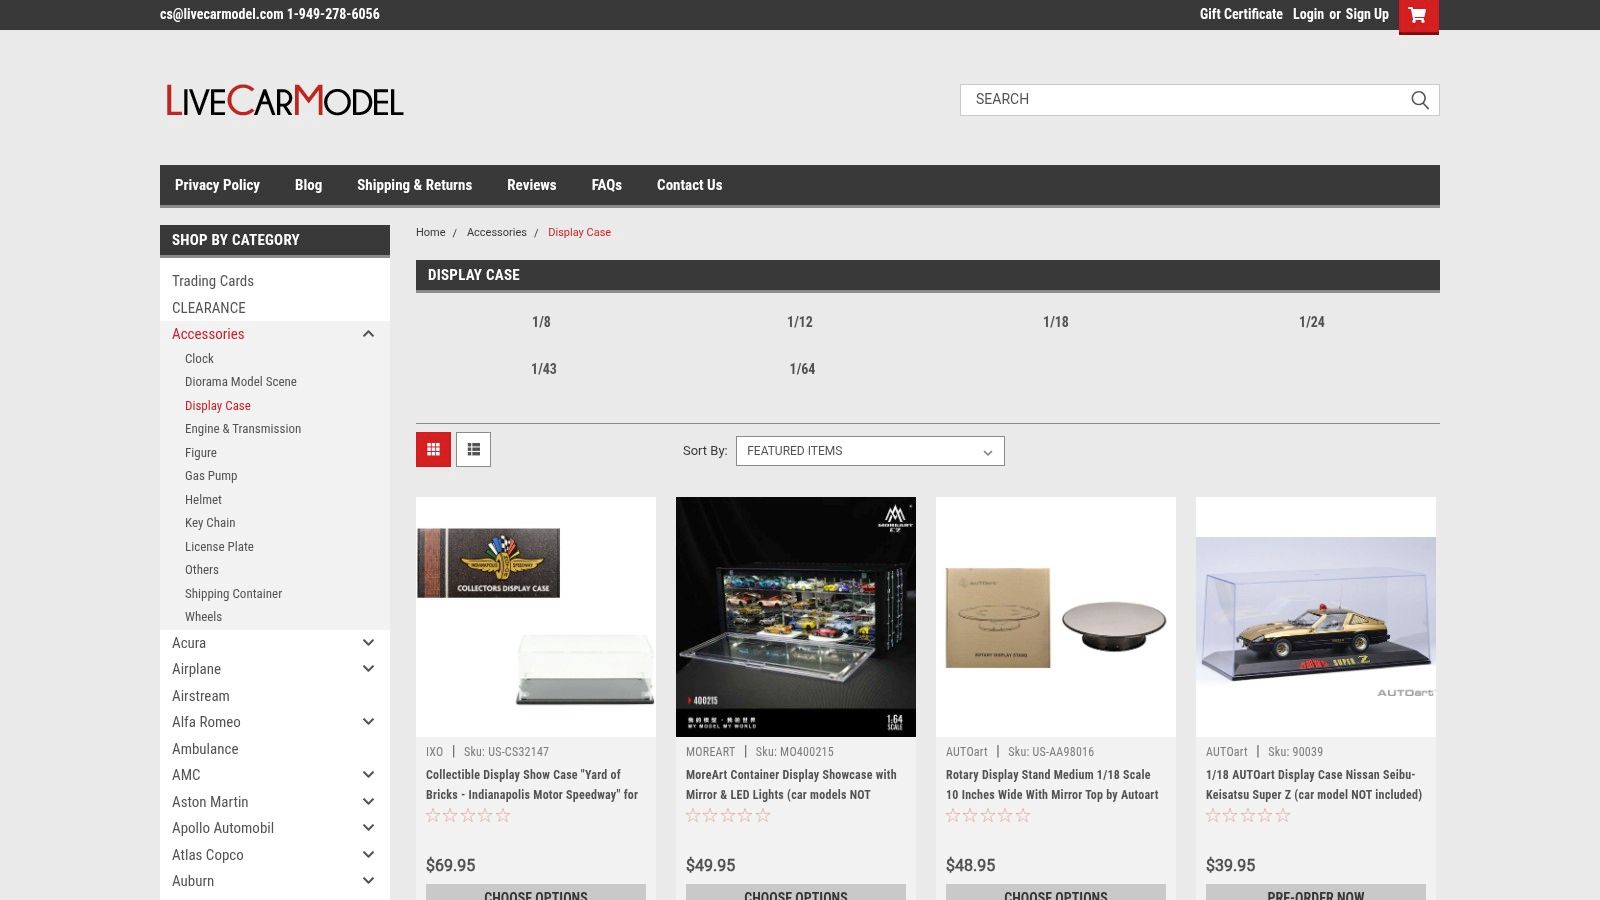Open the Nissan Super Z display case thumbnail
This screenshot has height=900, width=1600.
tap(1316, 617)
